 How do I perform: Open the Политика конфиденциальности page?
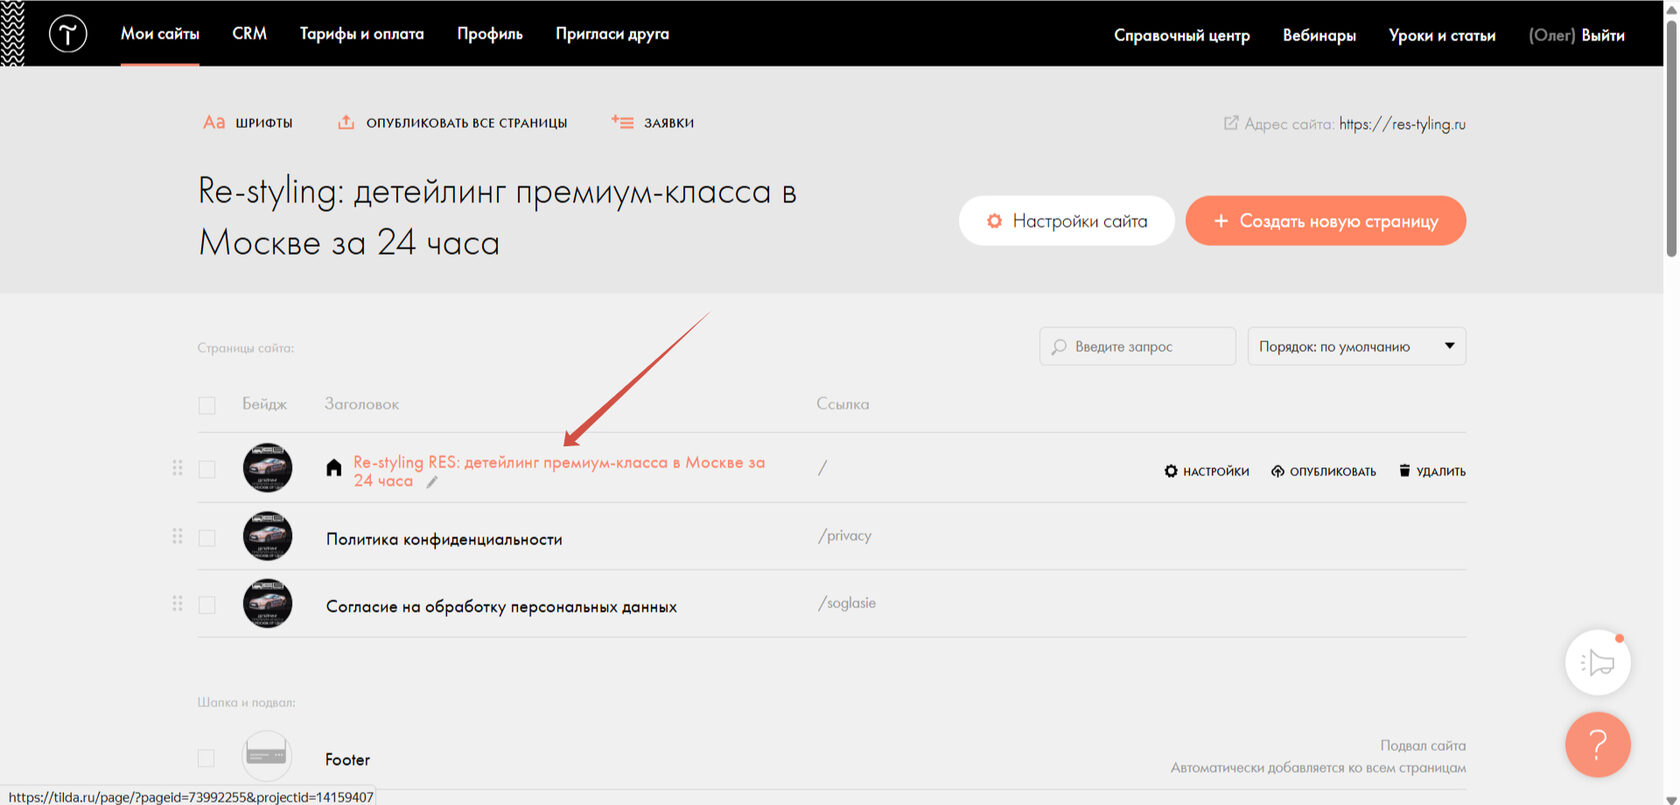point(444,539)
